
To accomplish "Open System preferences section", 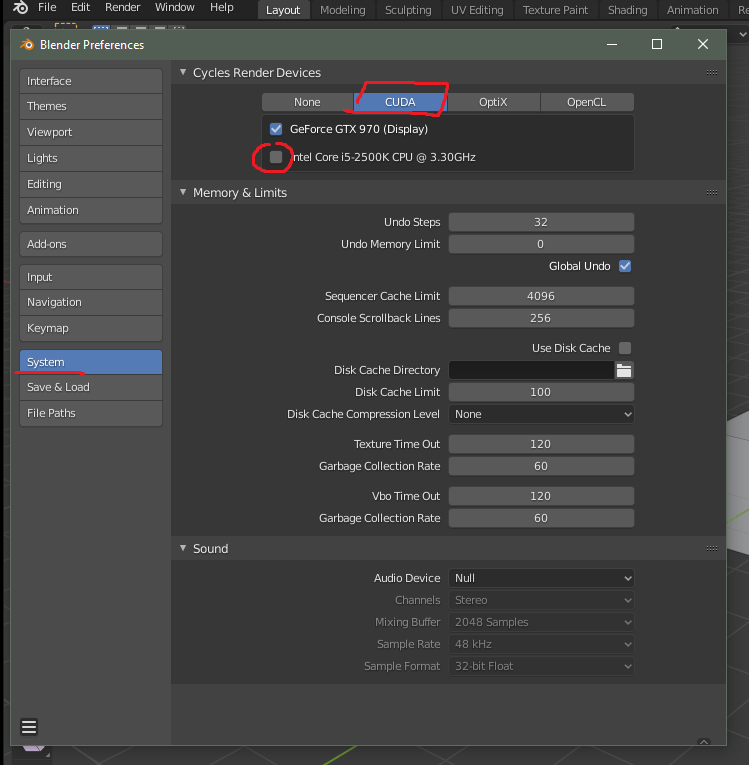I will pos(91,362).
